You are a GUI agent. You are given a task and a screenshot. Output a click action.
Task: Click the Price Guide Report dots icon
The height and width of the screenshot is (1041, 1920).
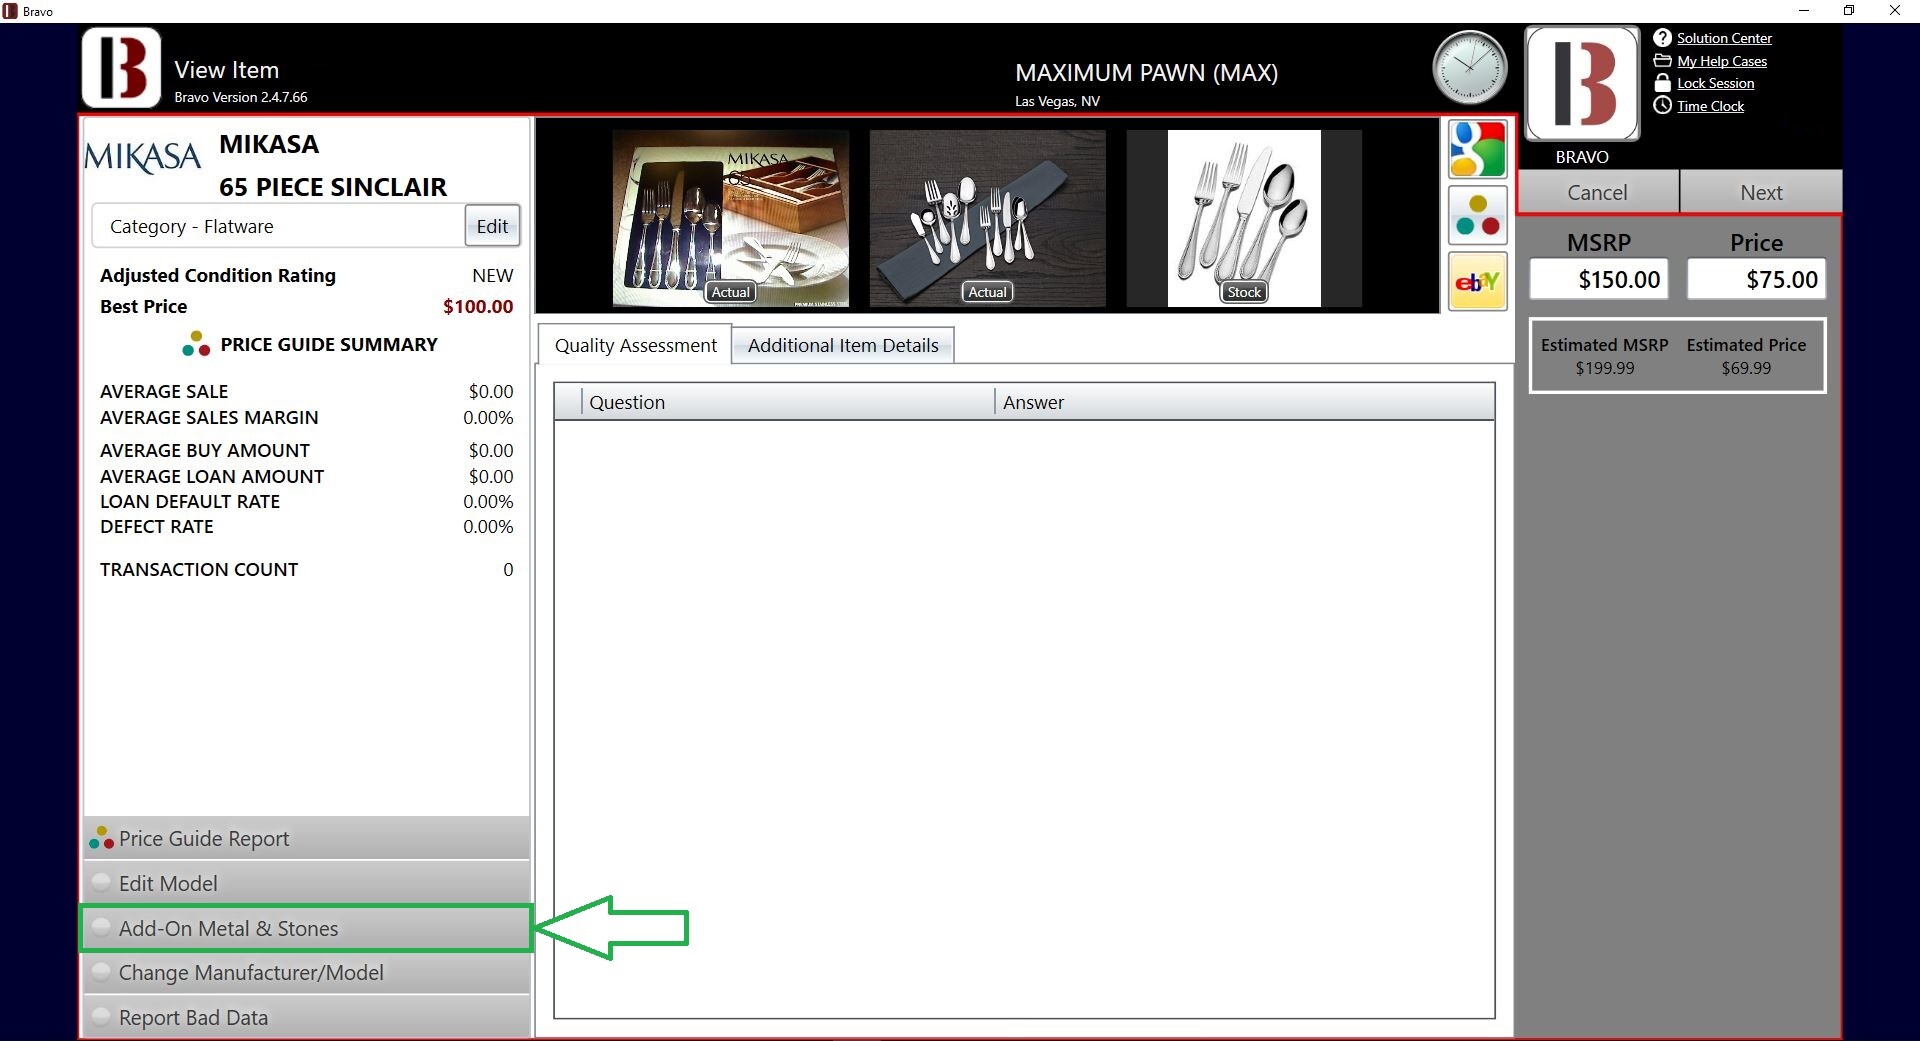[x=101, y=838]
